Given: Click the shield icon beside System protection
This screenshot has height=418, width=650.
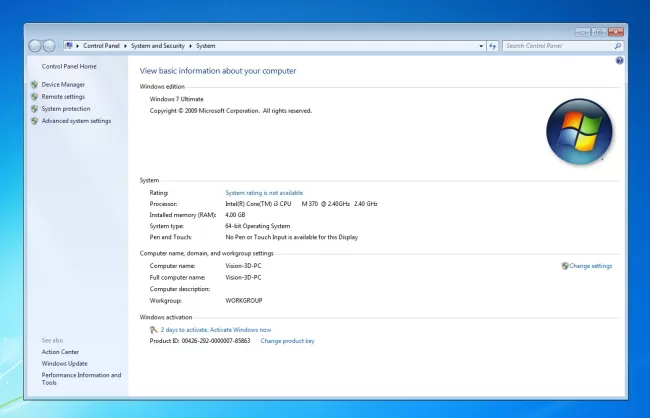Looking at the screenshot, I should 34,109.
